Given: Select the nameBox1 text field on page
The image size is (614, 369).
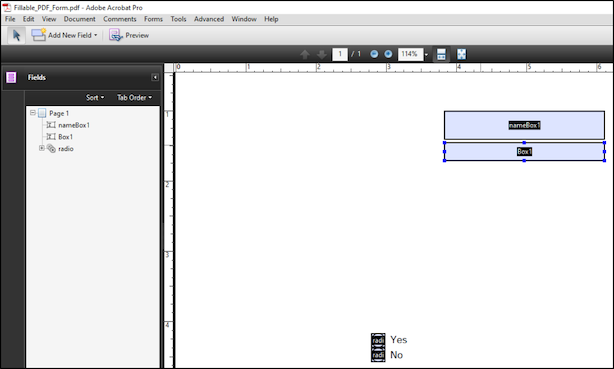Looking at the screenshot, I should [x=524, y=125].
